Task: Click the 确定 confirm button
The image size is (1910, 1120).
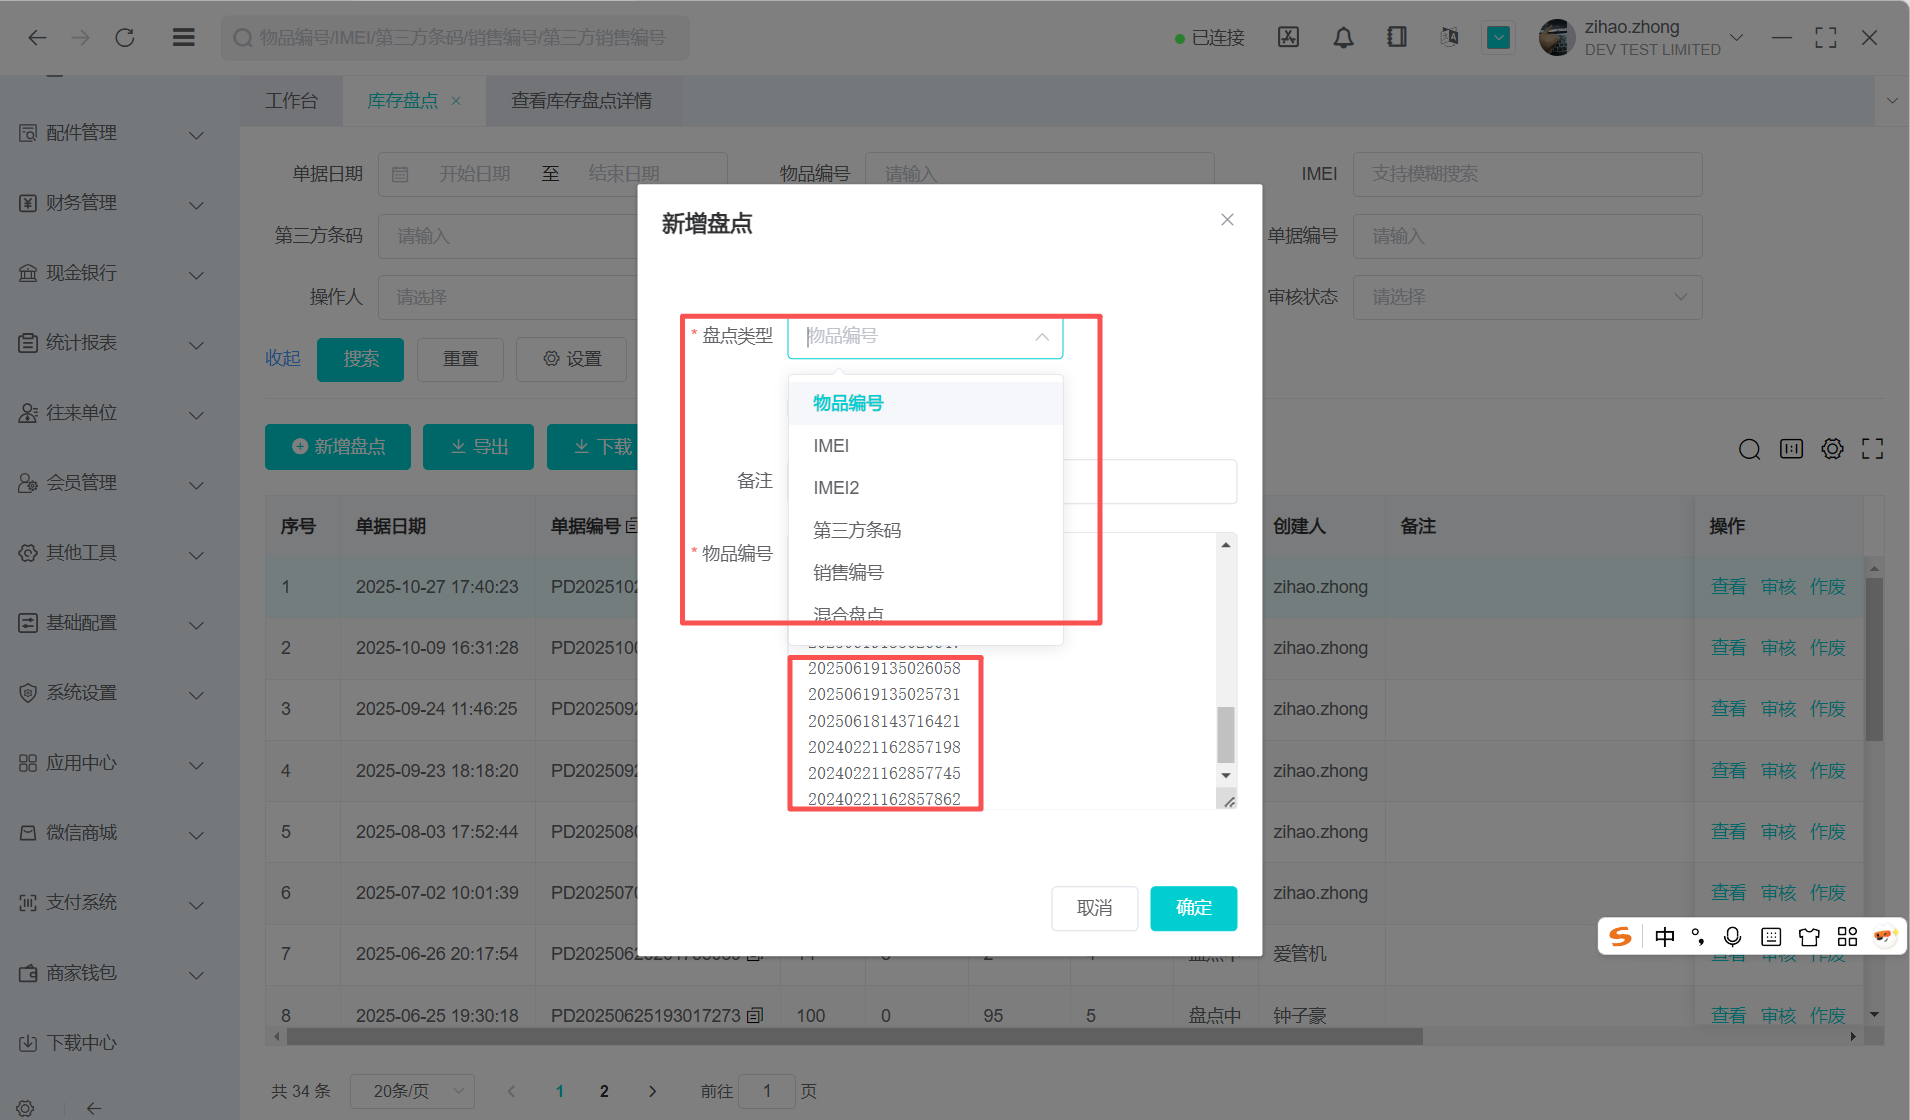Action: click(x=1193, y=908)
